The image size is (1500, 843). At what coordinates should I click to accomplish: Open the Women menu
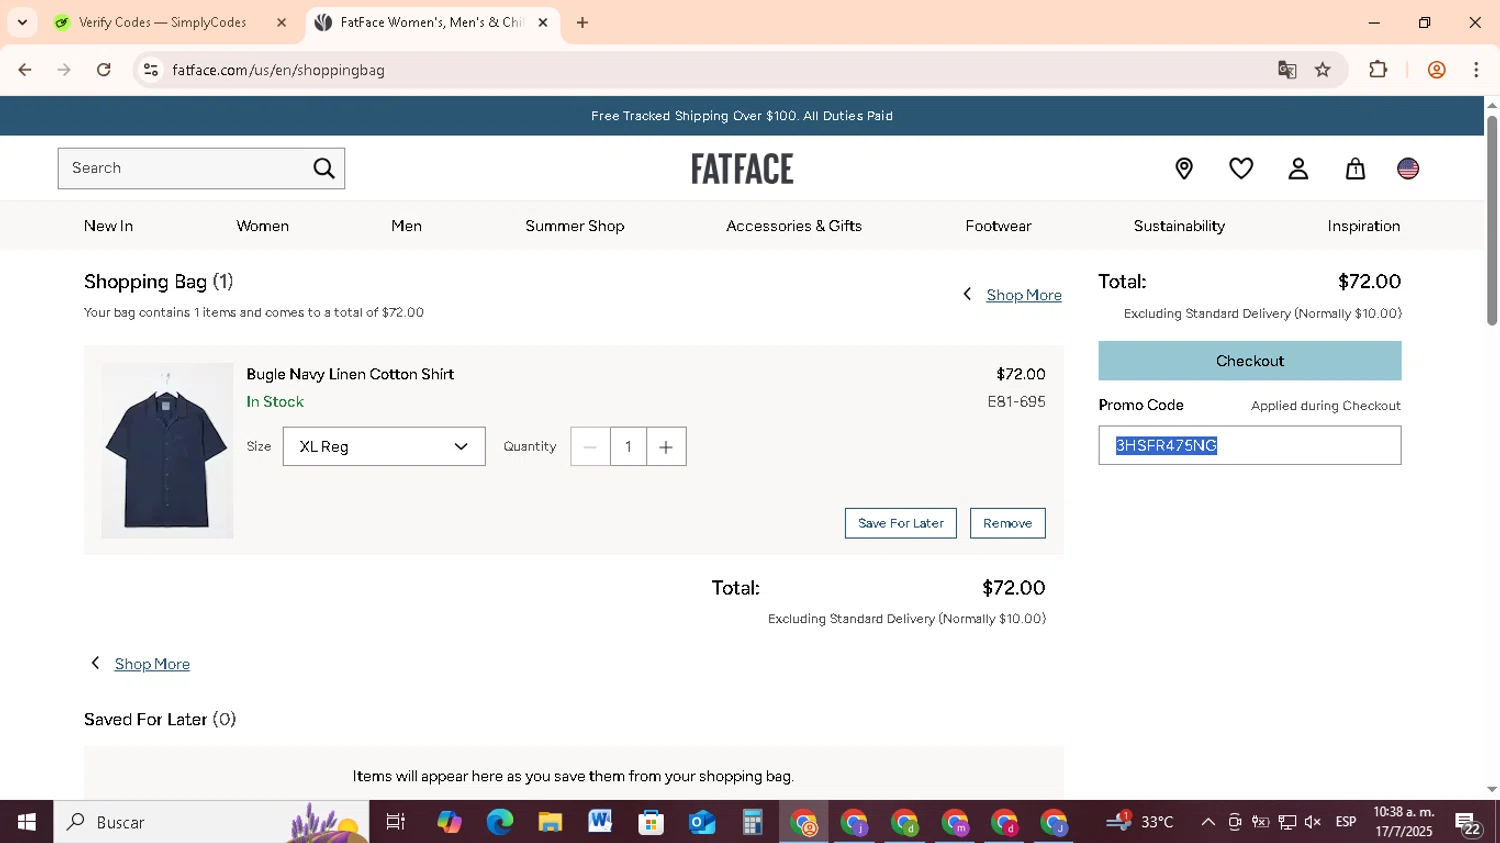(x=262, y=226)
